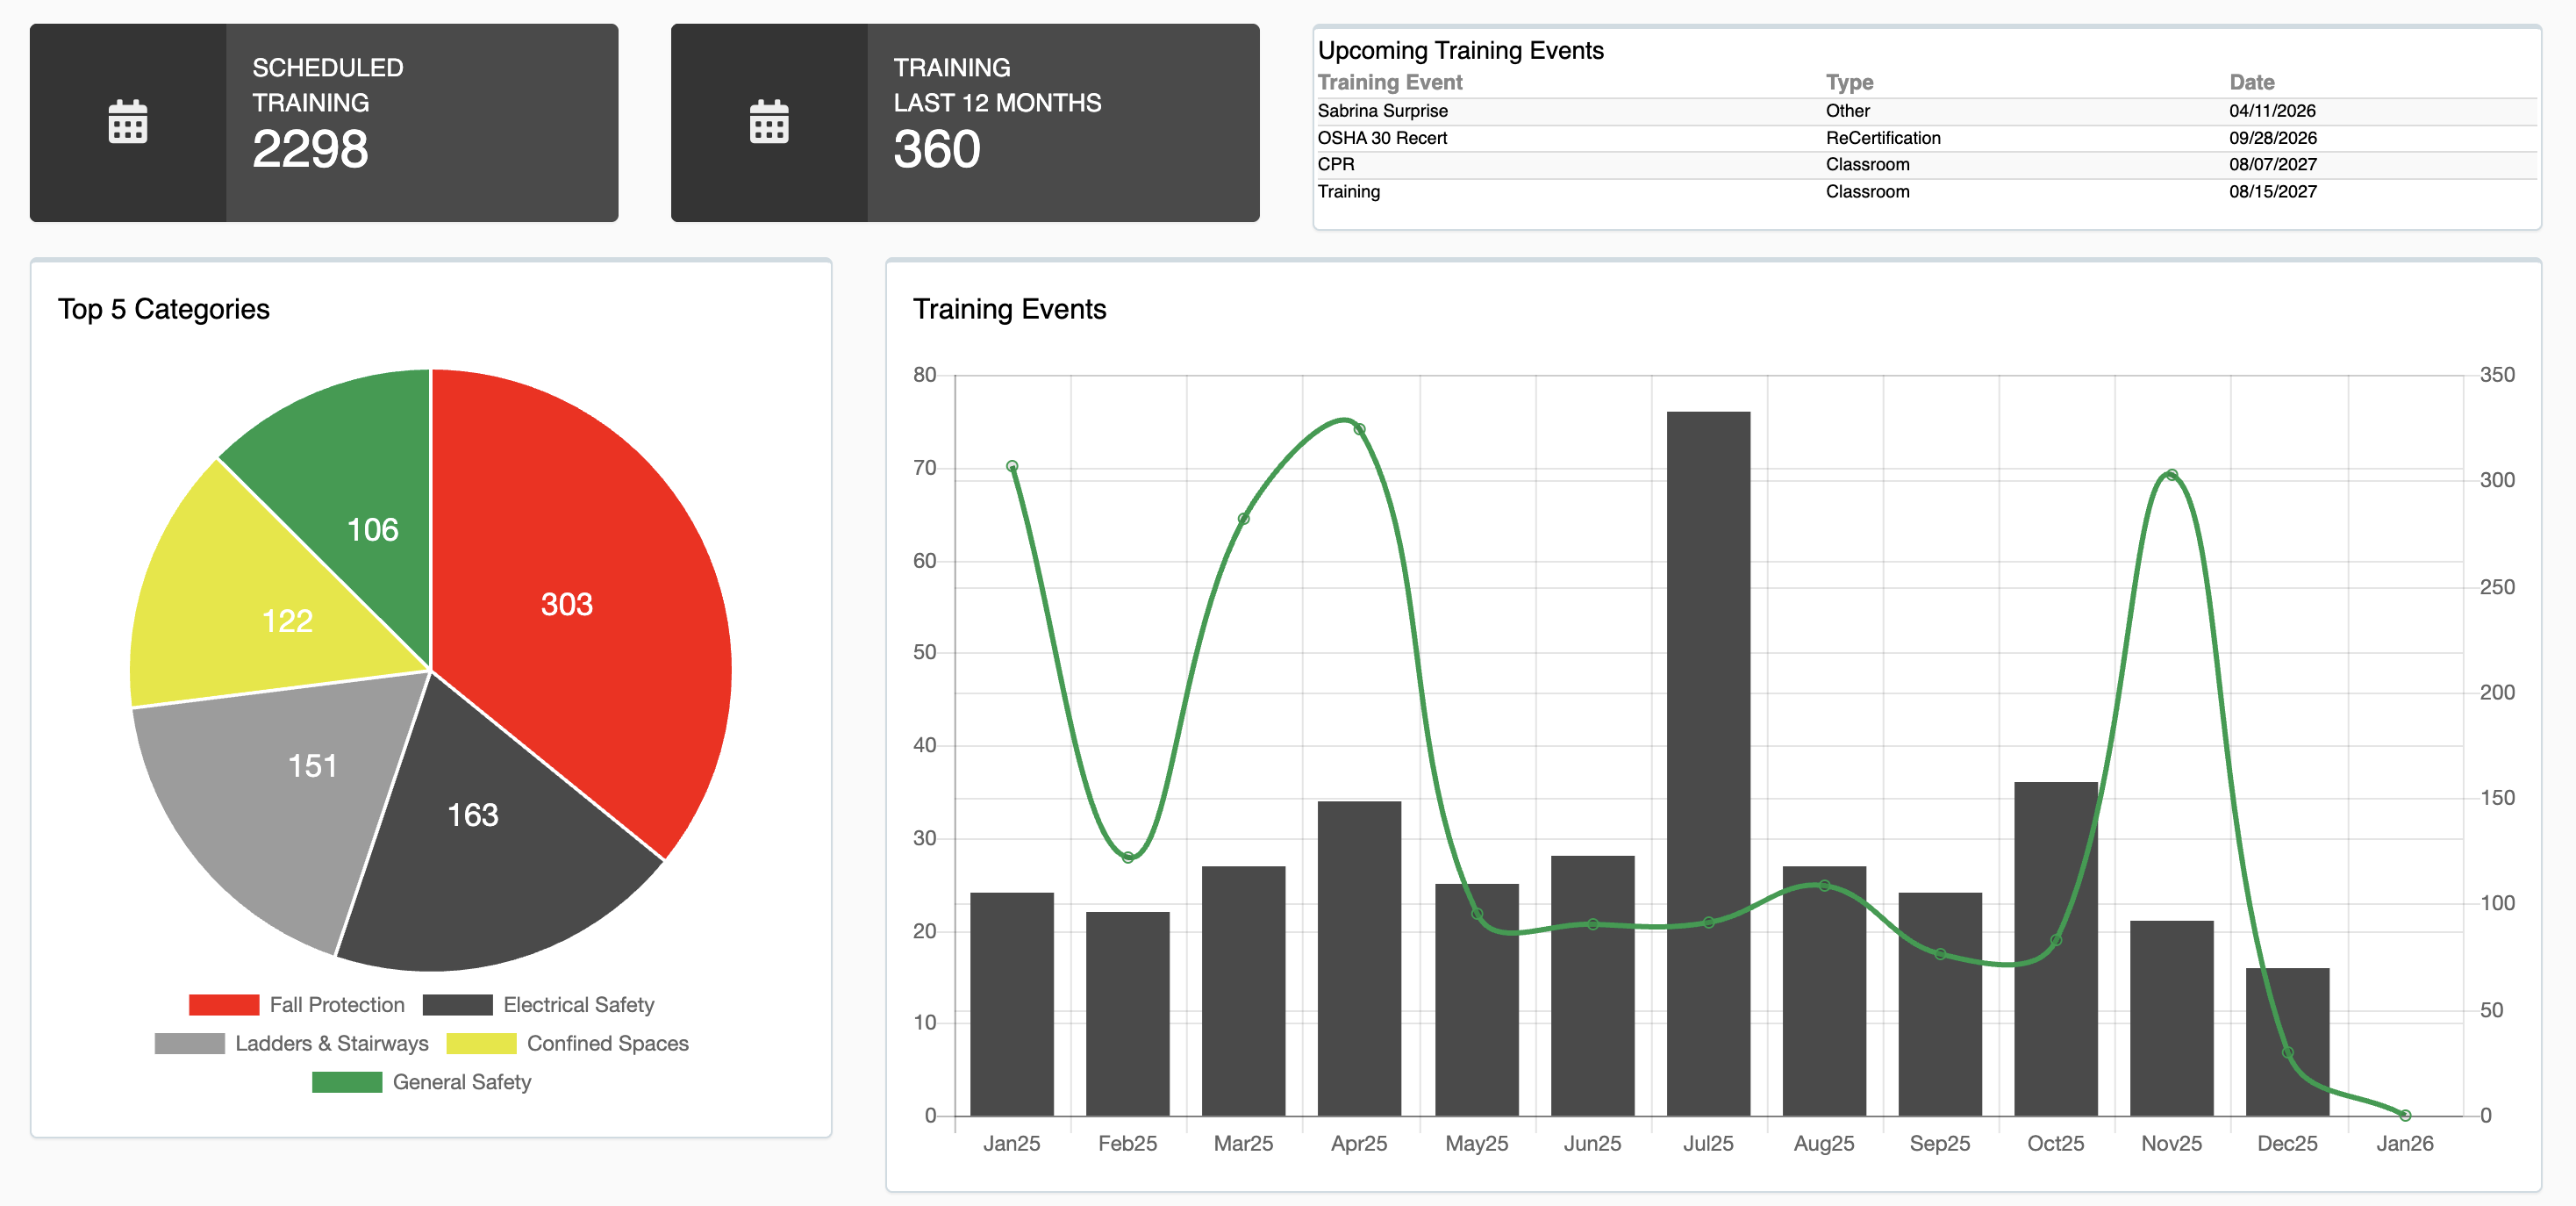Click the Oct25 bar in Training Events

(x=2055, y=949)
